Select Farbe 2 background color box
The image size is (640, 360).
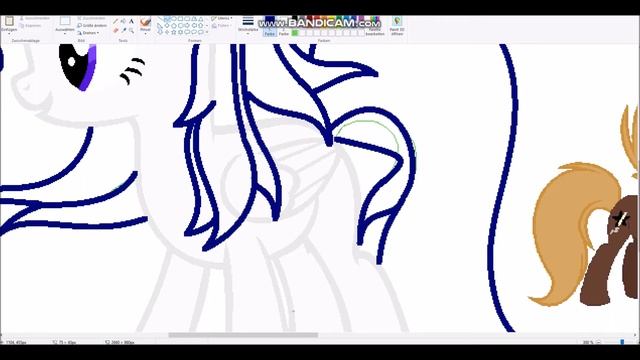click(284, 26)
